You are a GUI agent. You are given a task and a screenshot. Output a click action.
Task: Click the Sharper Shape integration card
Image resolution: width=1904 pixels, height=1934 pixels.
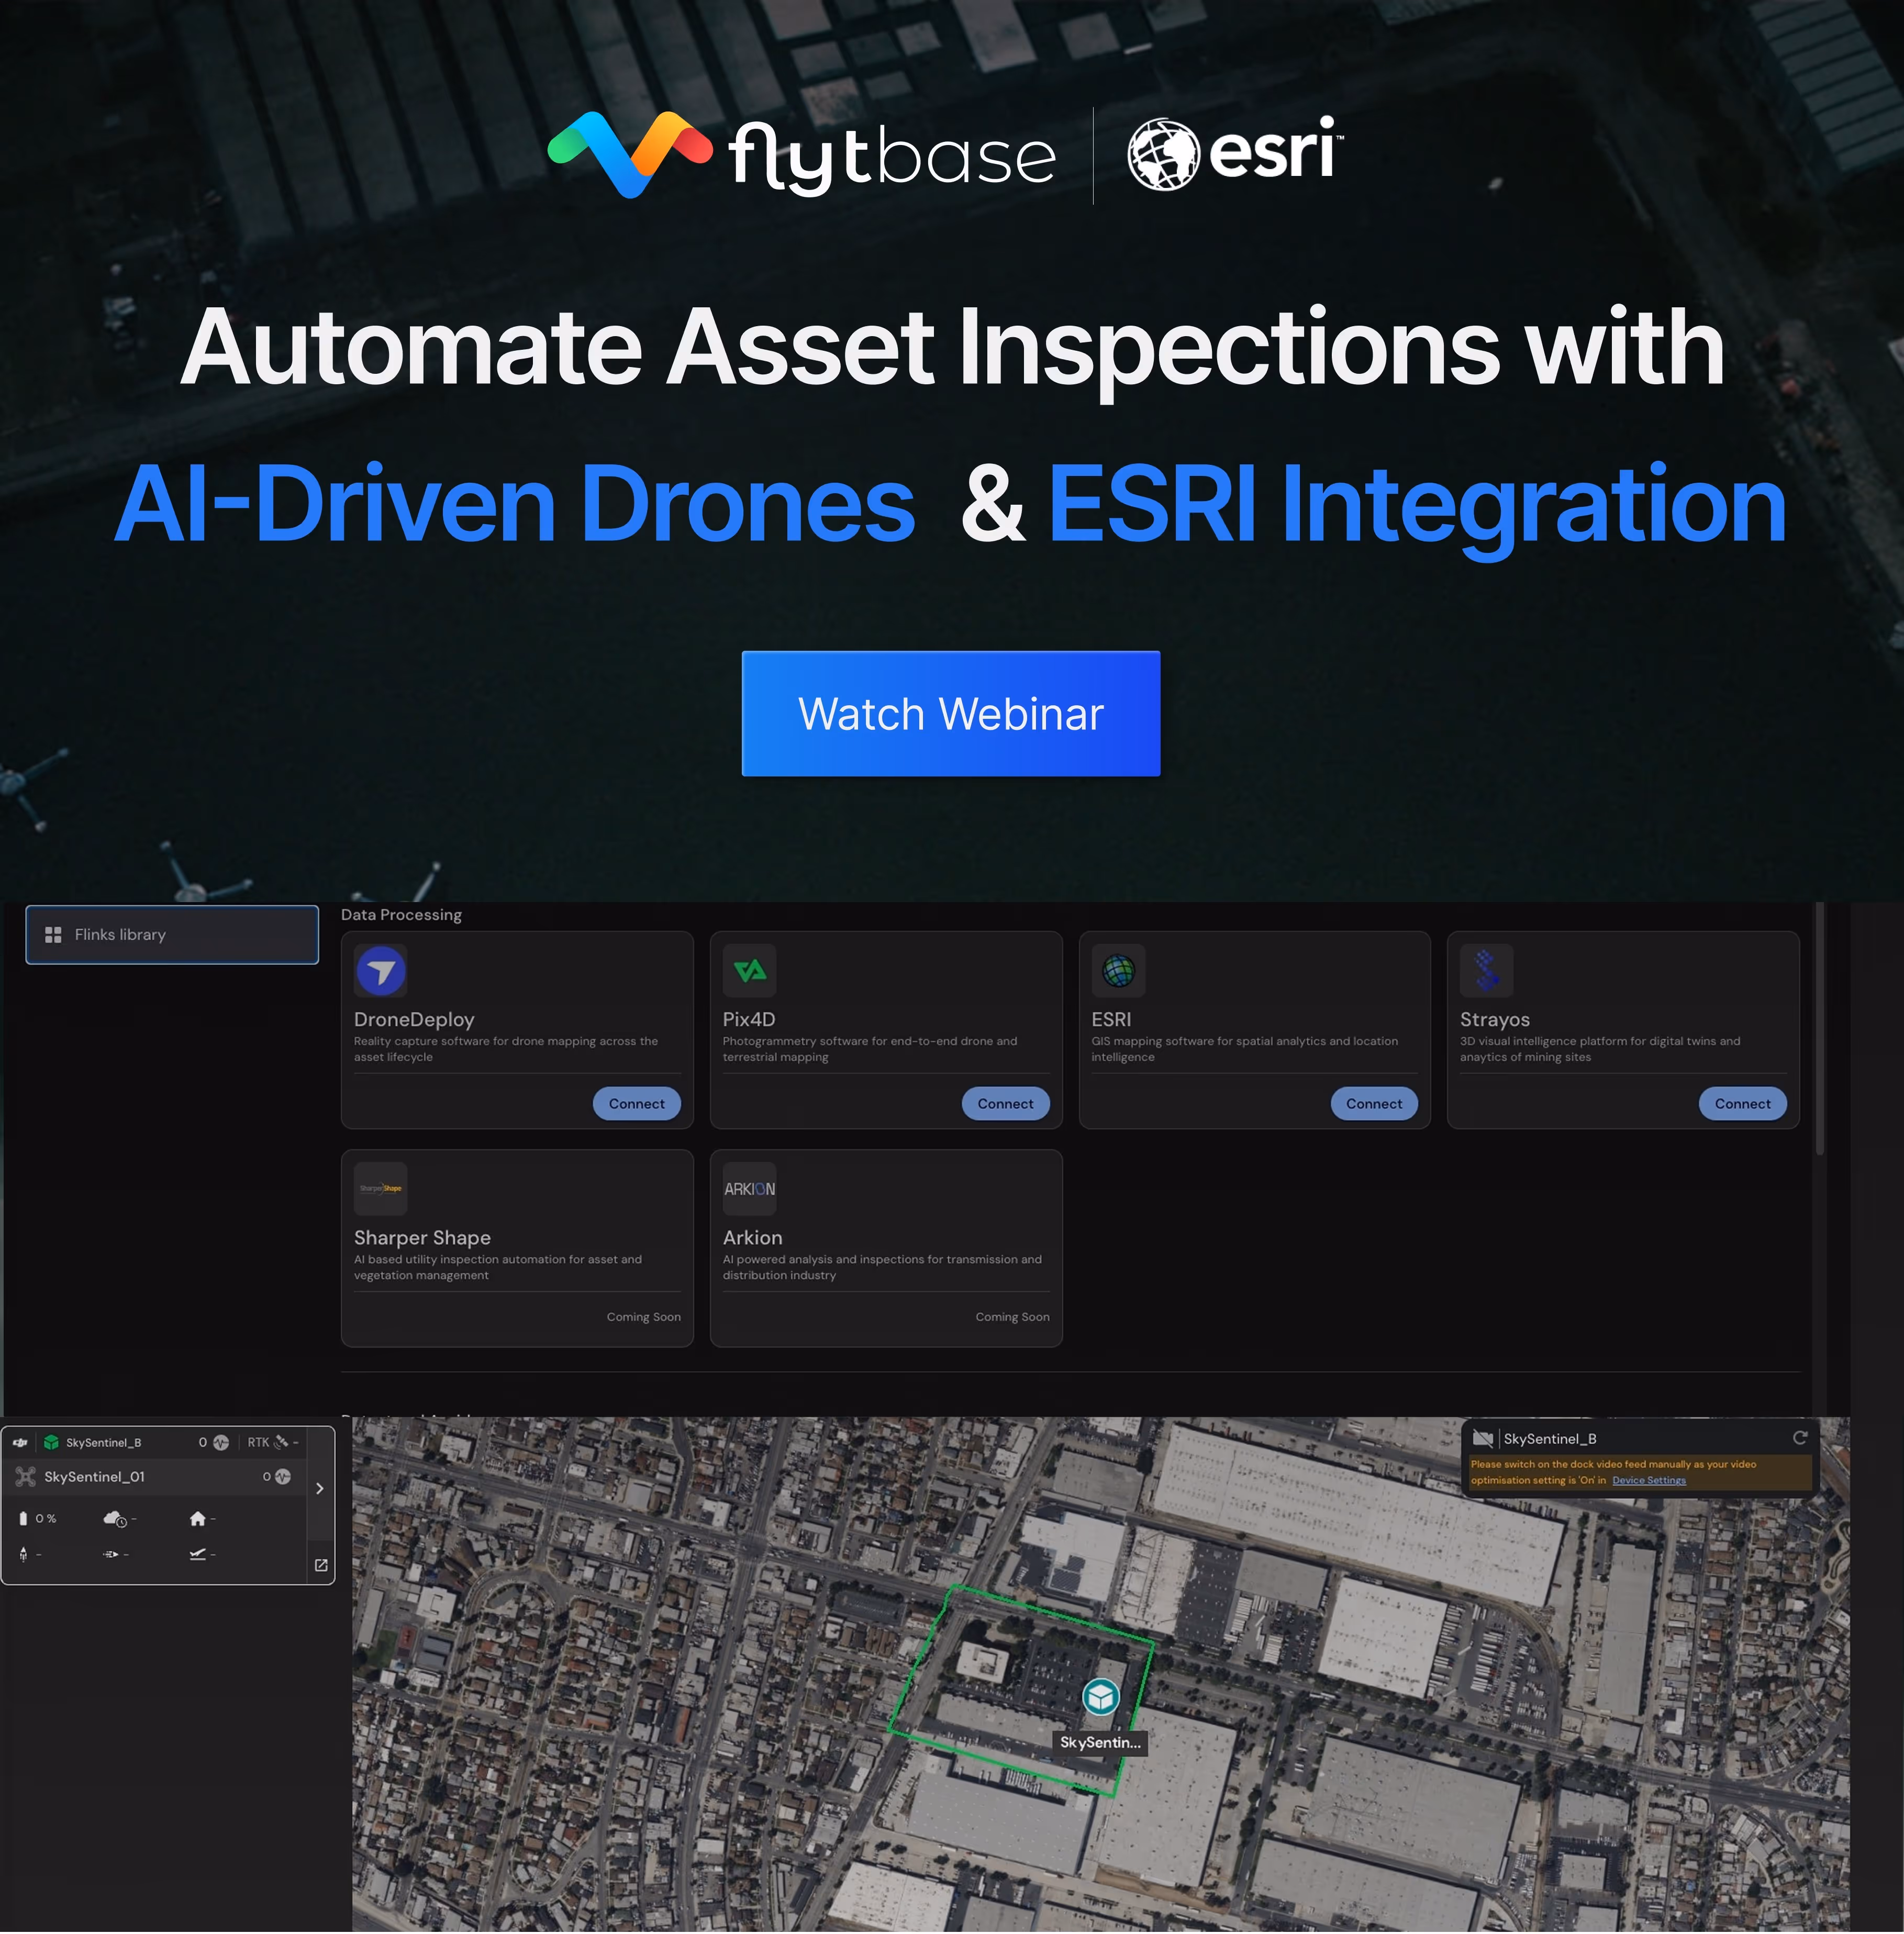tap(516, 1247)
